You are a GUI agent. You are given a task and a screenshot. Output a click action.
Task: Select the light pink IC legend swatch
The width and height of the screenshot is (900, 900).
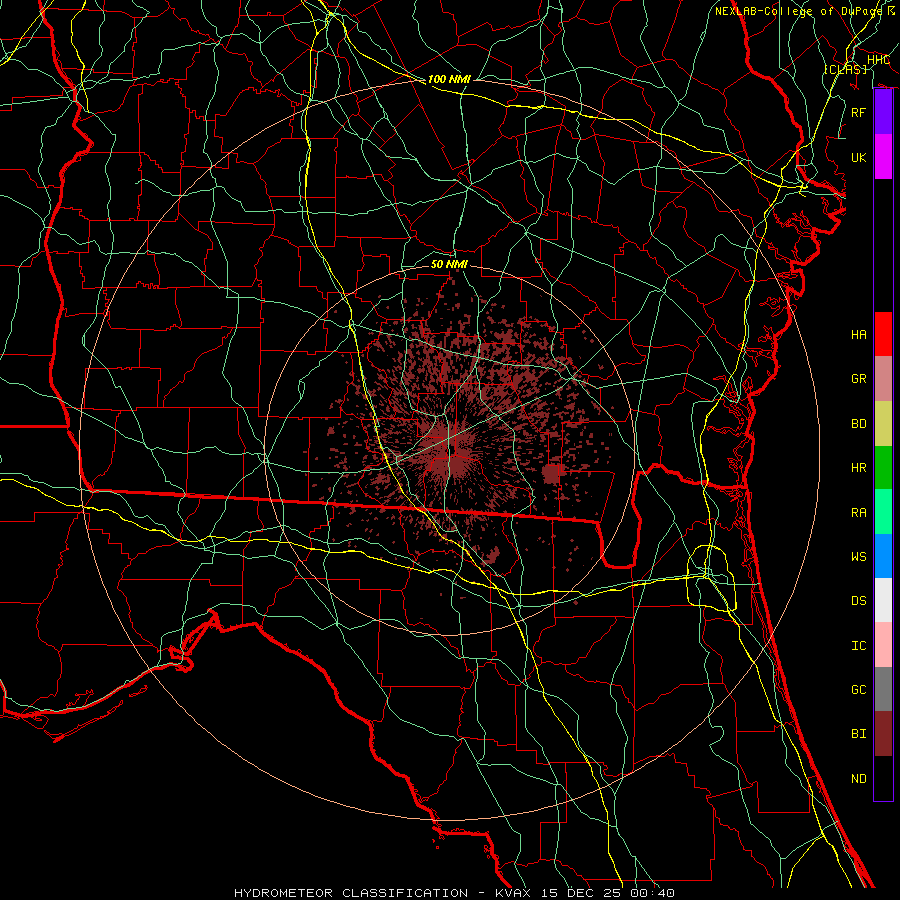pos(883,645)
